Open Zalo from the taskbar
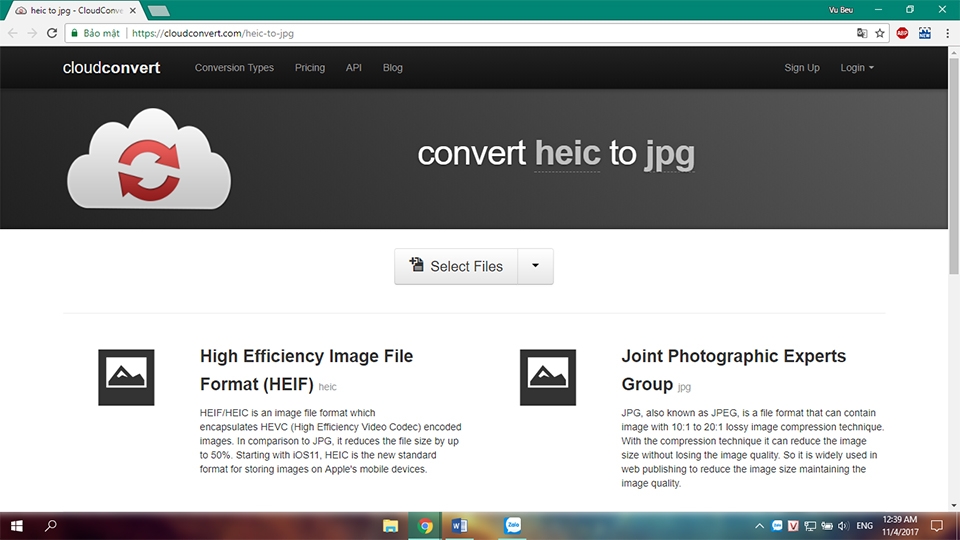This screenshot has height=540, width=960. (x=513, y=525)
